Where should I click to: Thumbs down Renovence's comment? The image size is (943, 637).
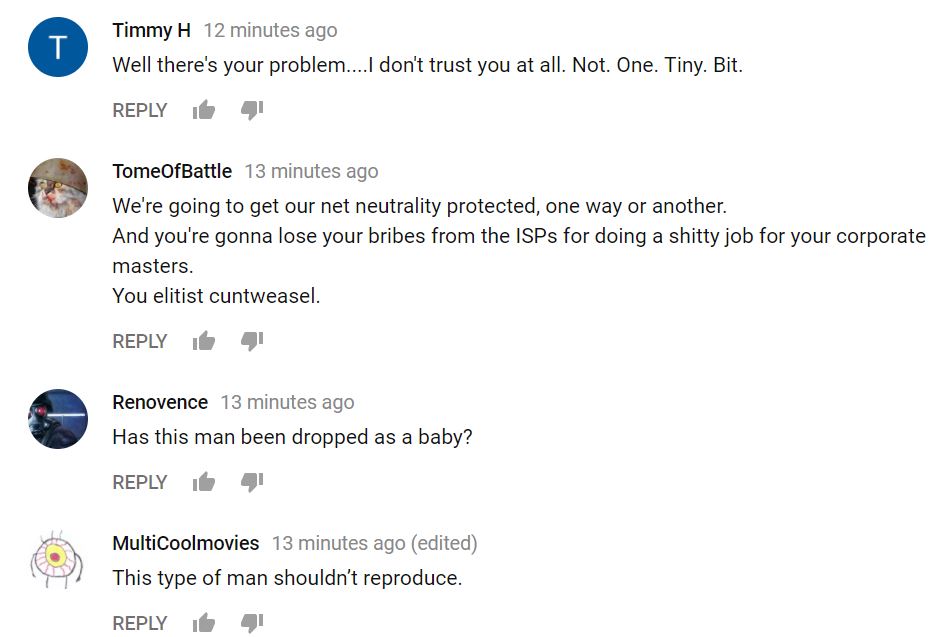point(252,482)
